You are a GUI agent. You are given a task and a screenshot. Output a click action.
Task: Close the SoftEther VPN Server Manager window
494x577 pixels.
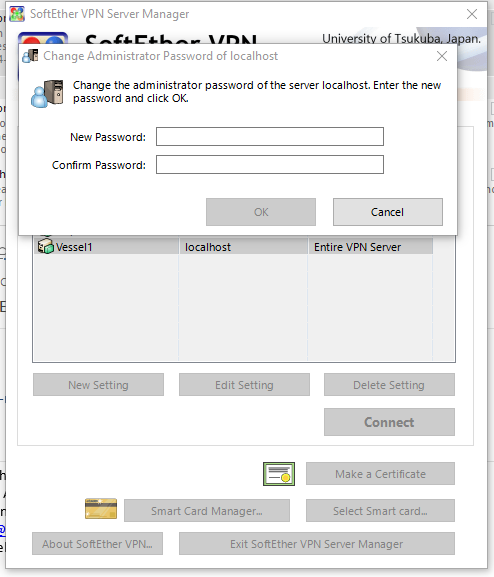(x=472, y=14)
